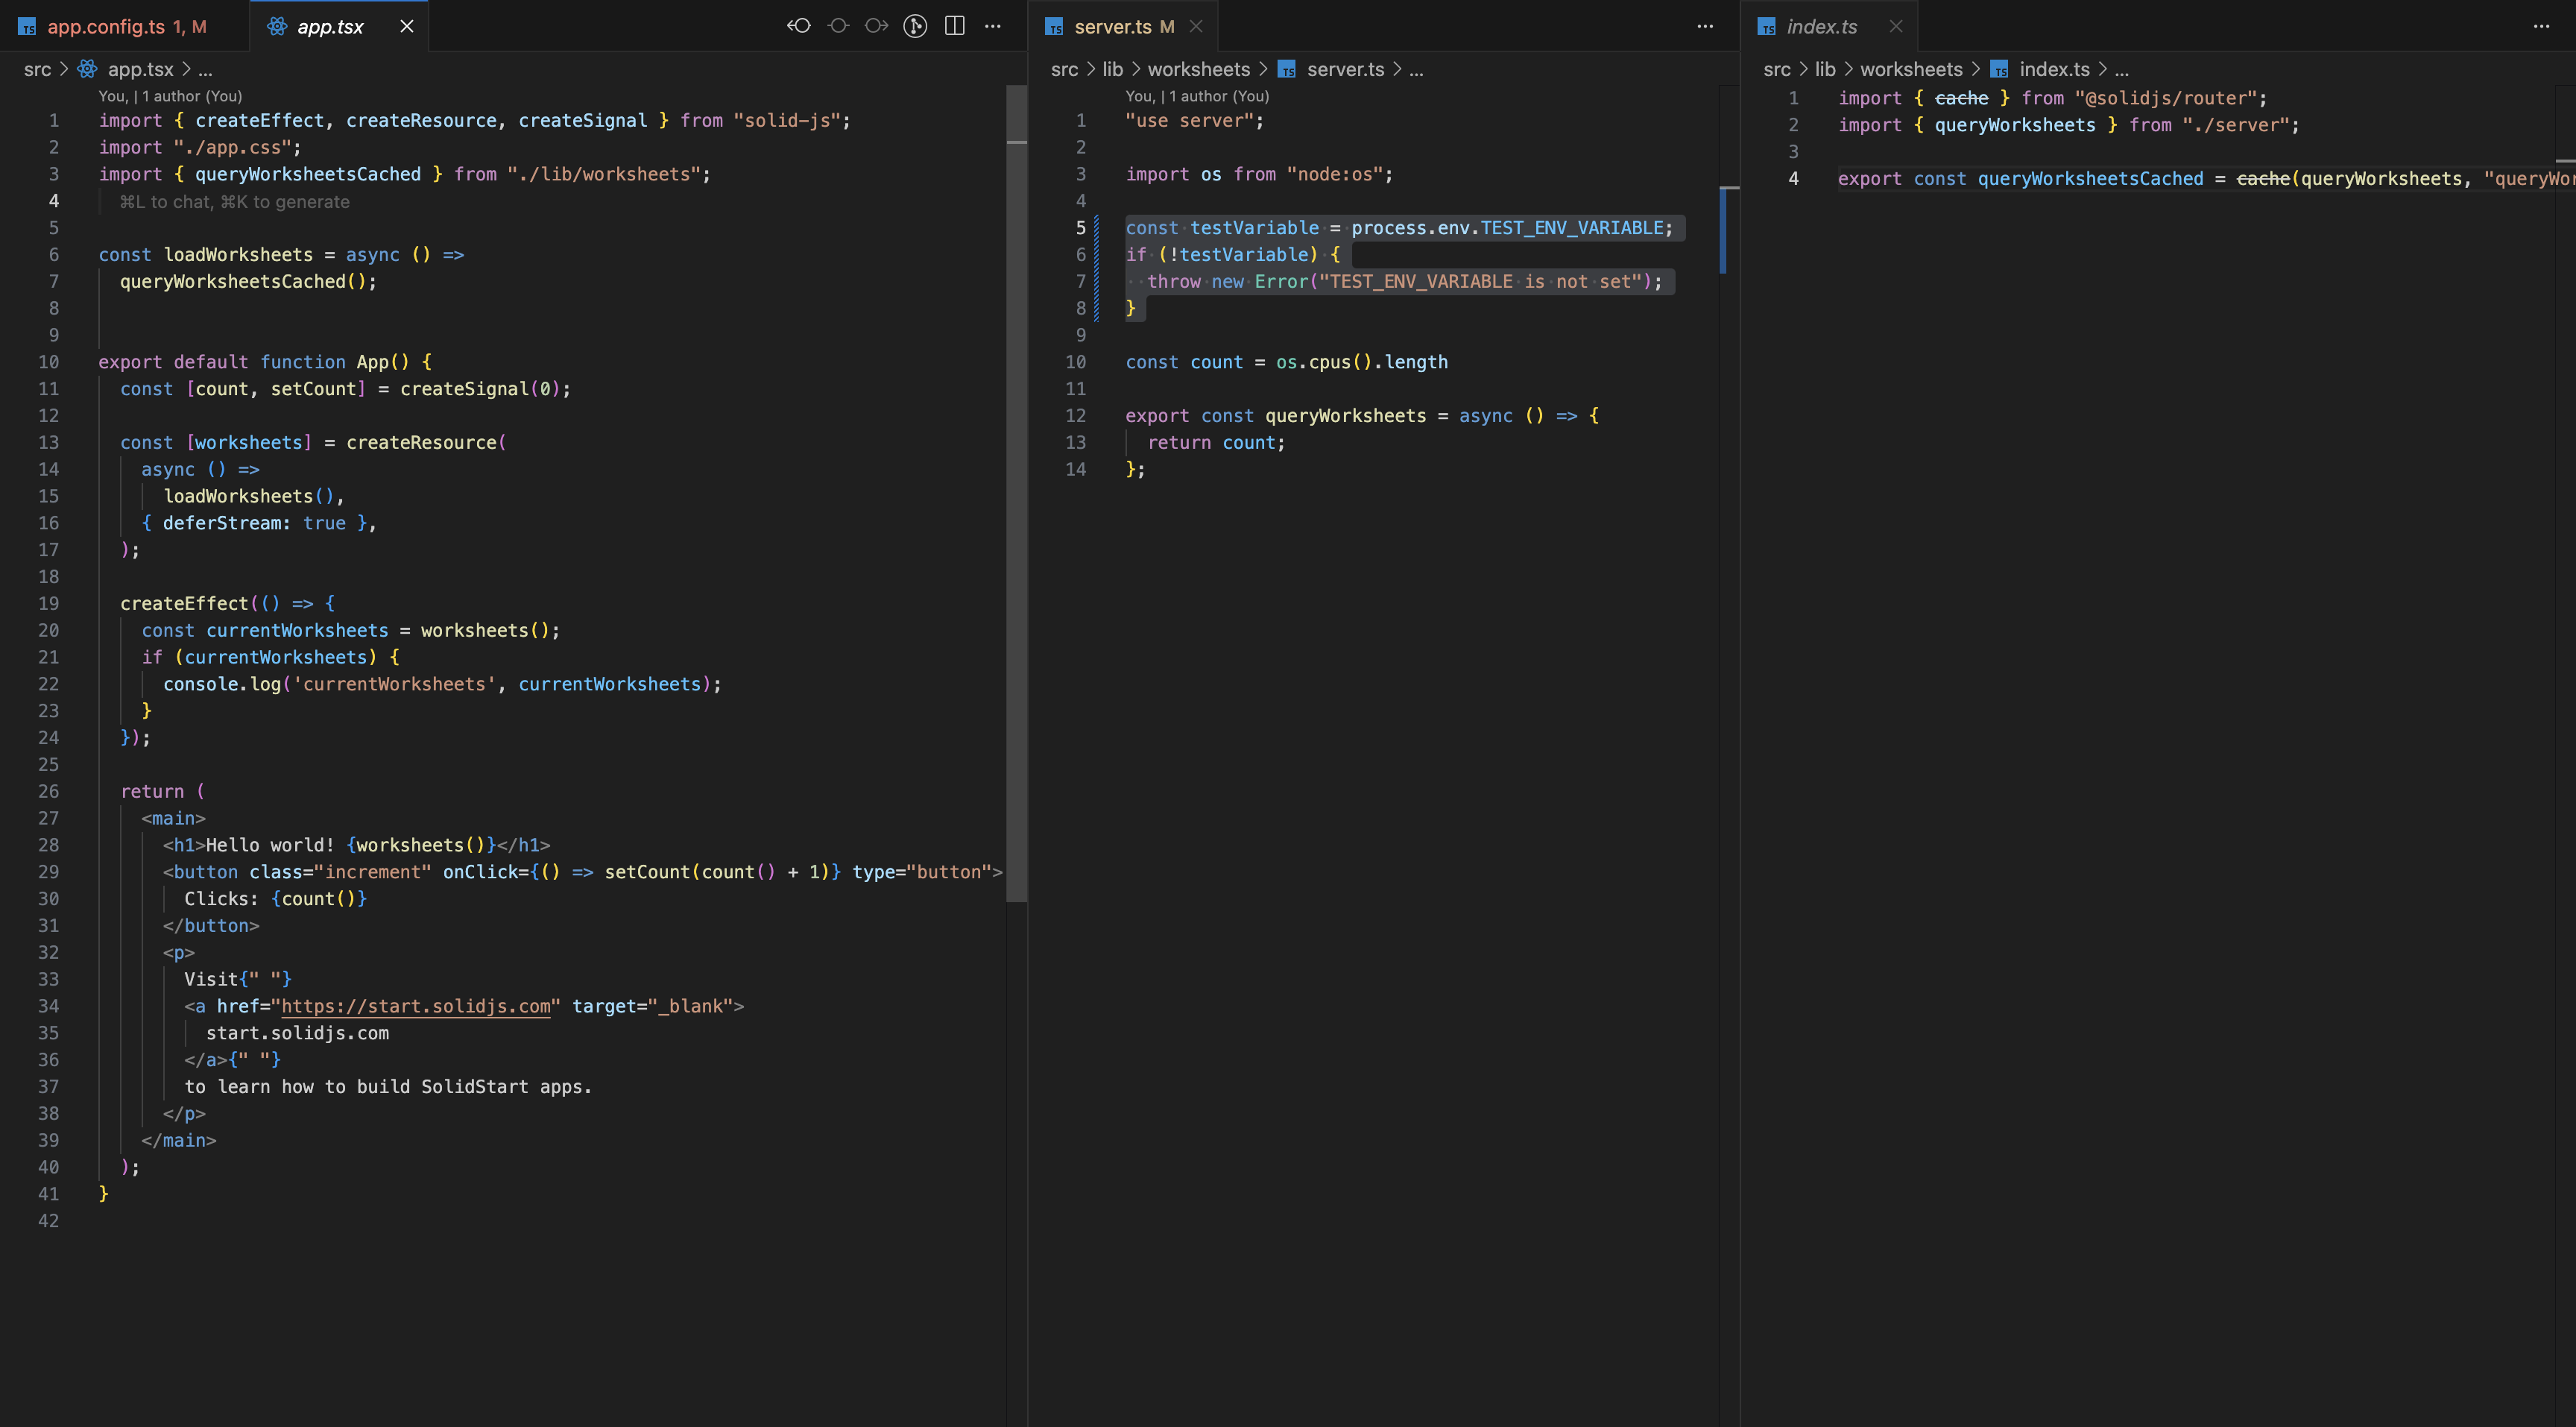Image resolution: width=2576 pixels, height=1427 pixels.
Task: Click '"./server"' import path in index.ts
Action: click(2235, 125)
